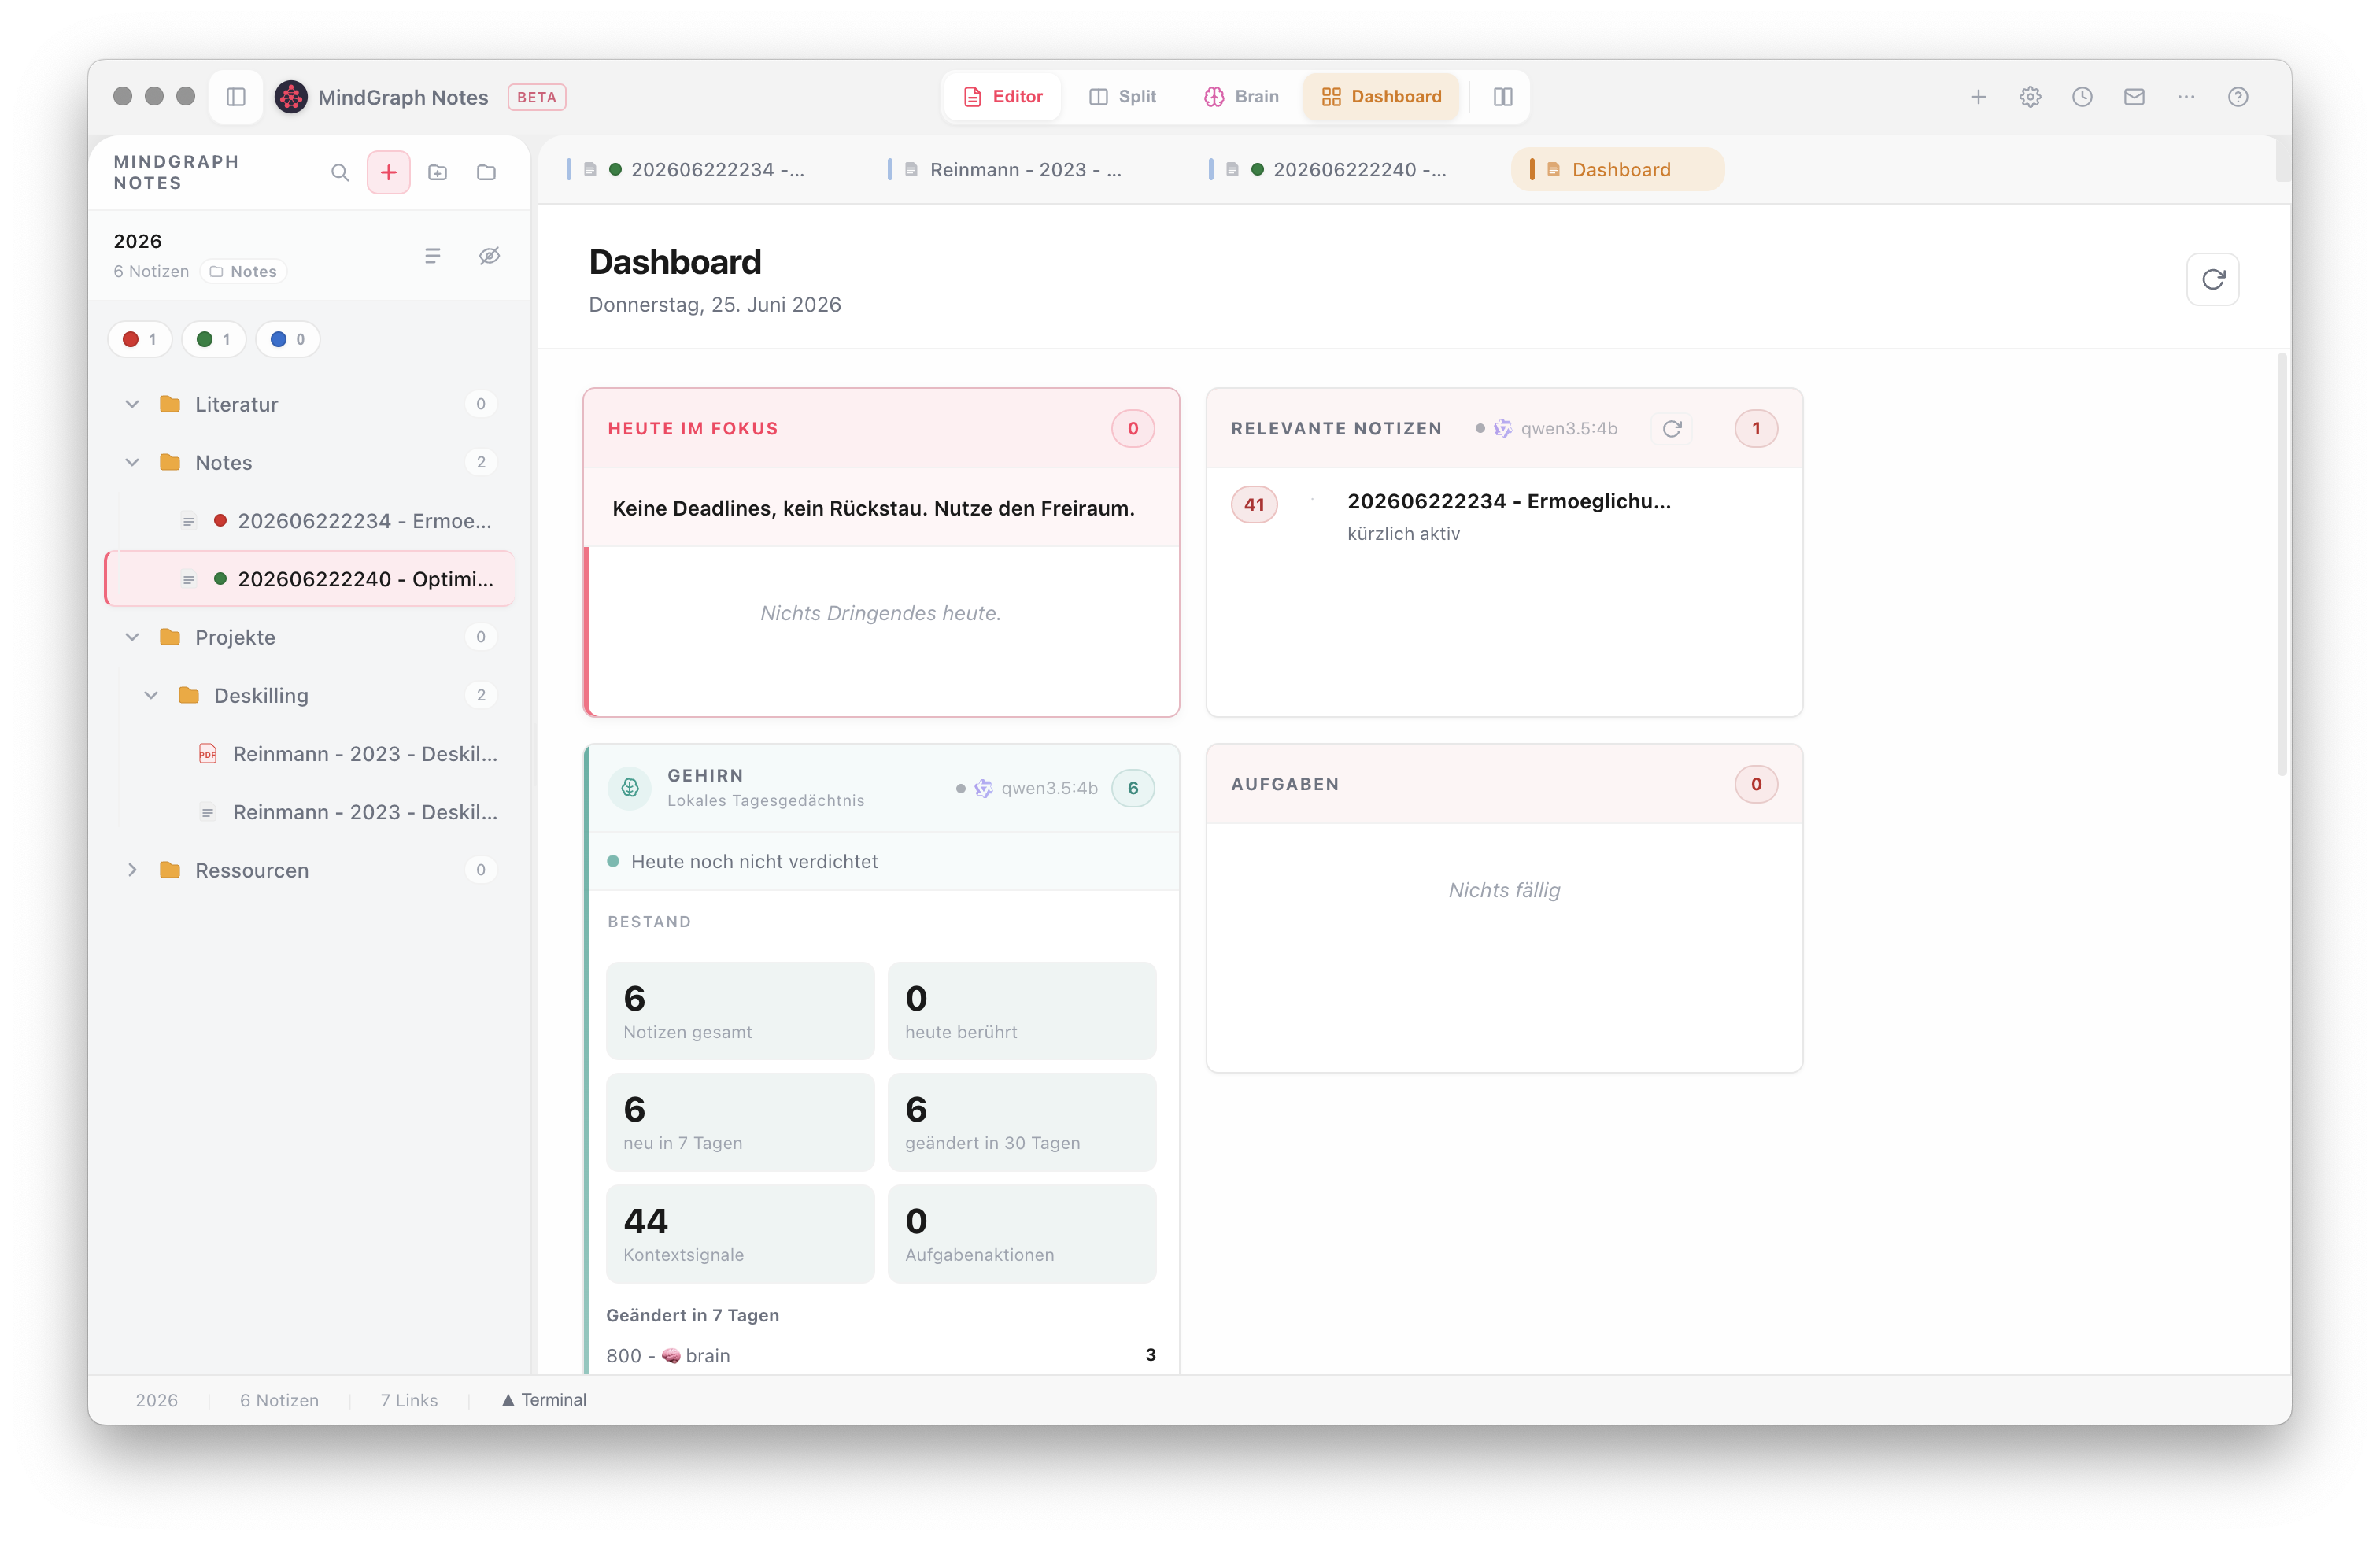Open vault folder icon in sidebar
2380x1541 pixels.
(x=486, y=172)
